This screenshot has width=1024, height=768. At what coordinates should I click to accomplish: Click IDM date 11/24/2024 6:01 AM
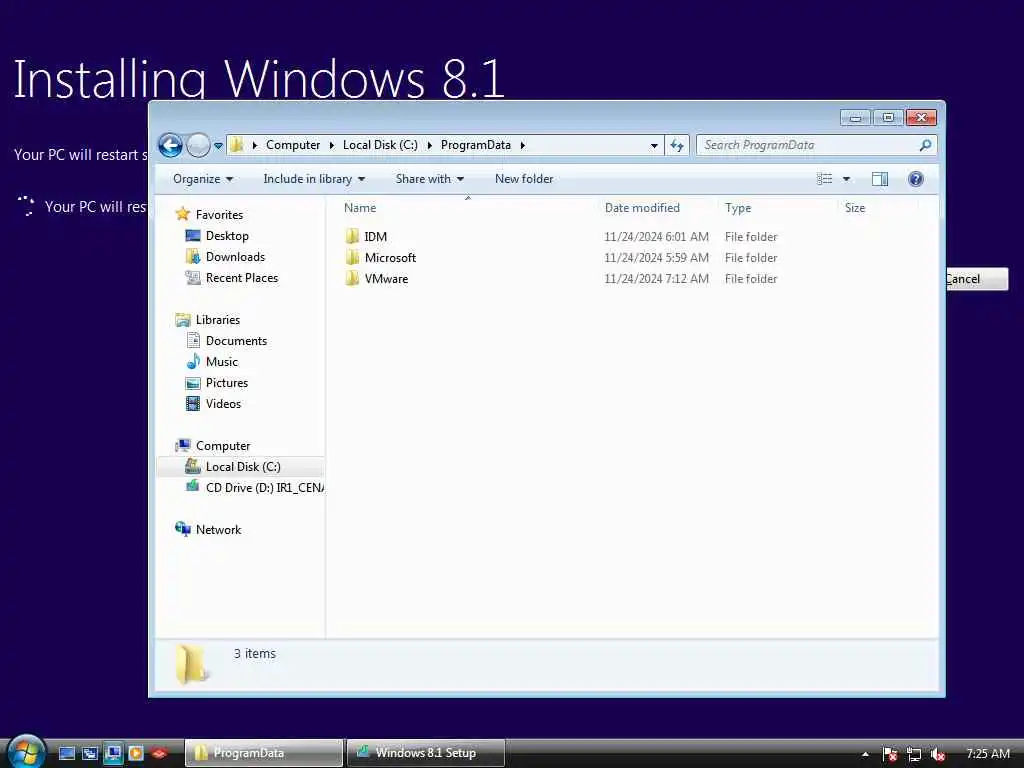(x=656, y=236)
